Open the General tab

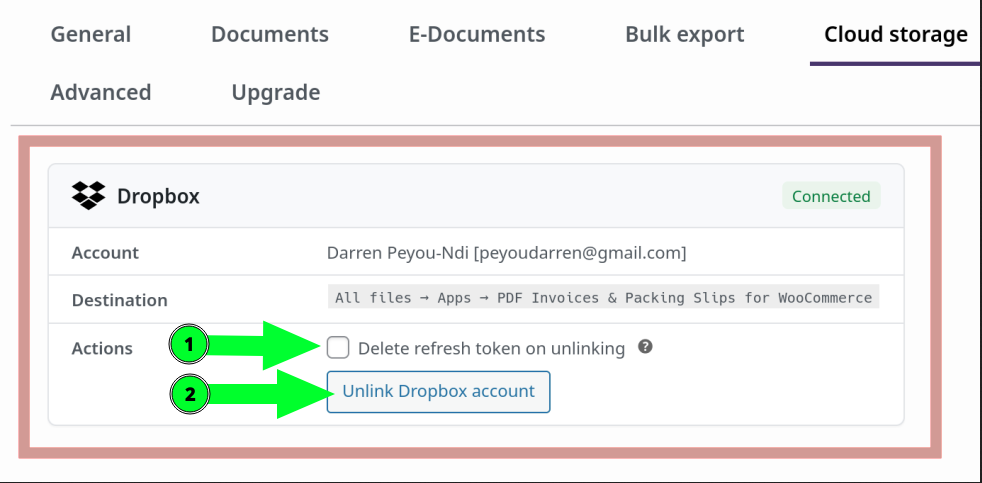(x=91, y=34)
